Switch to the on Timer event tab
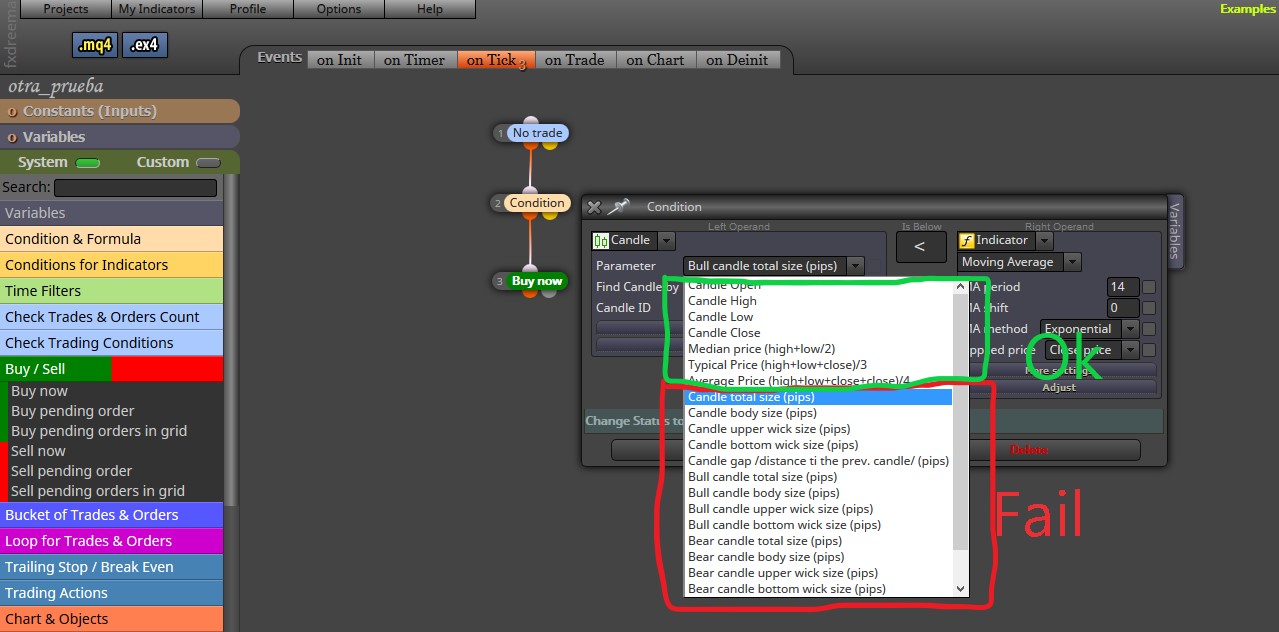The image size is (1279, 632). pyautogui.click(x=415, y=60)
